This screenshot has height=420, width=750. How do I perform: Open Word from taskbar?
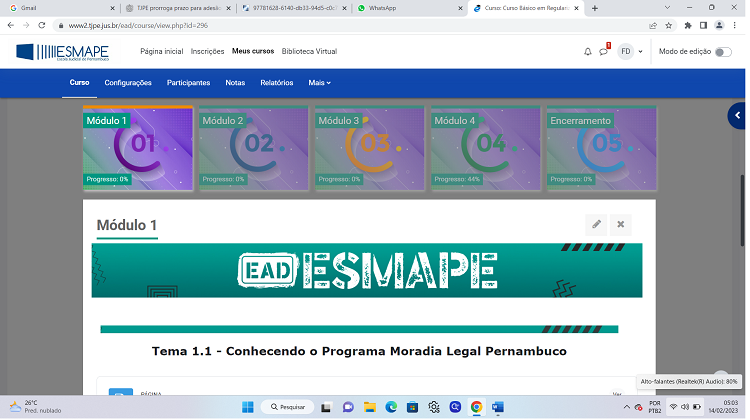point(500,409)
